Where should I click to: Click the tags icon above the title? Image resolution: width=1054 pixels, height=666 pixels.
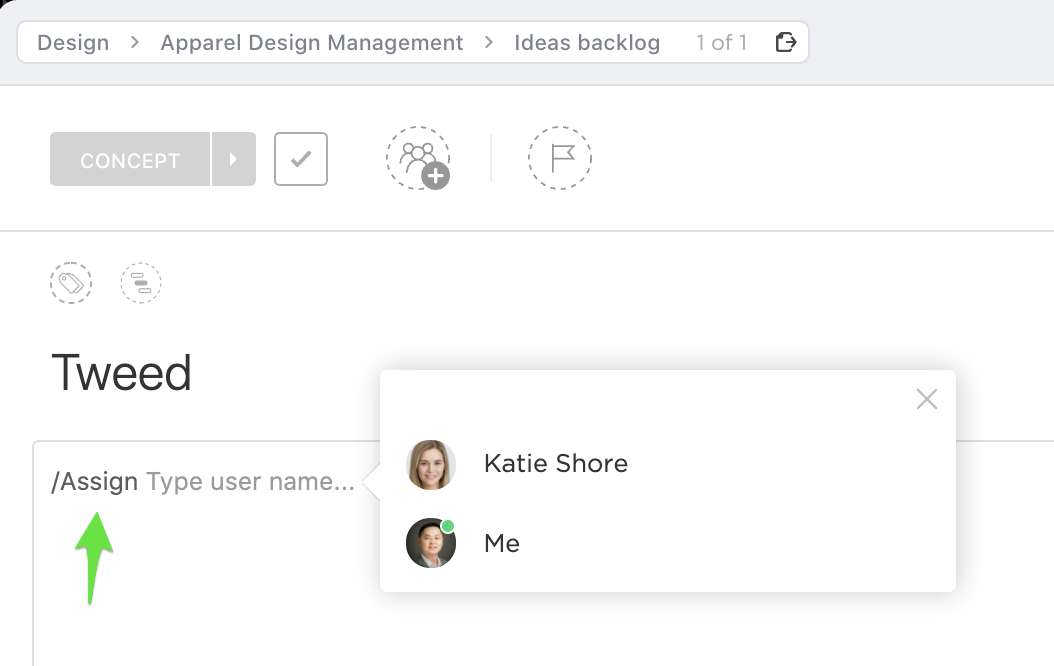pyautogui.click(x=71, y=283)
